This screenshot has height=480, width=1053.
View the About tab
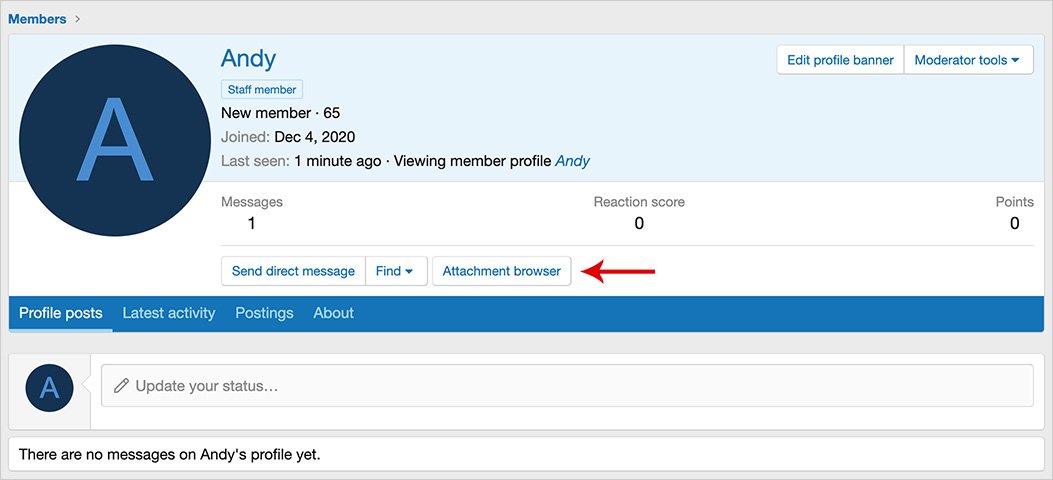[x=333, y=313]
